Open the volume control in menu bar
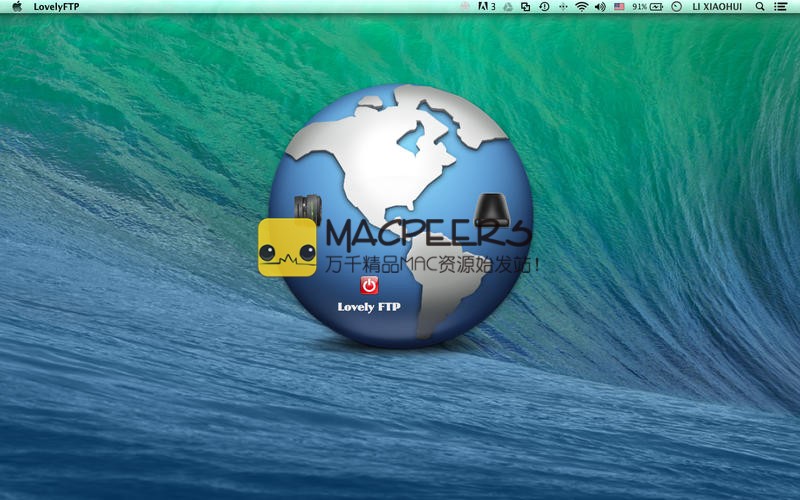 click(600, 7)
